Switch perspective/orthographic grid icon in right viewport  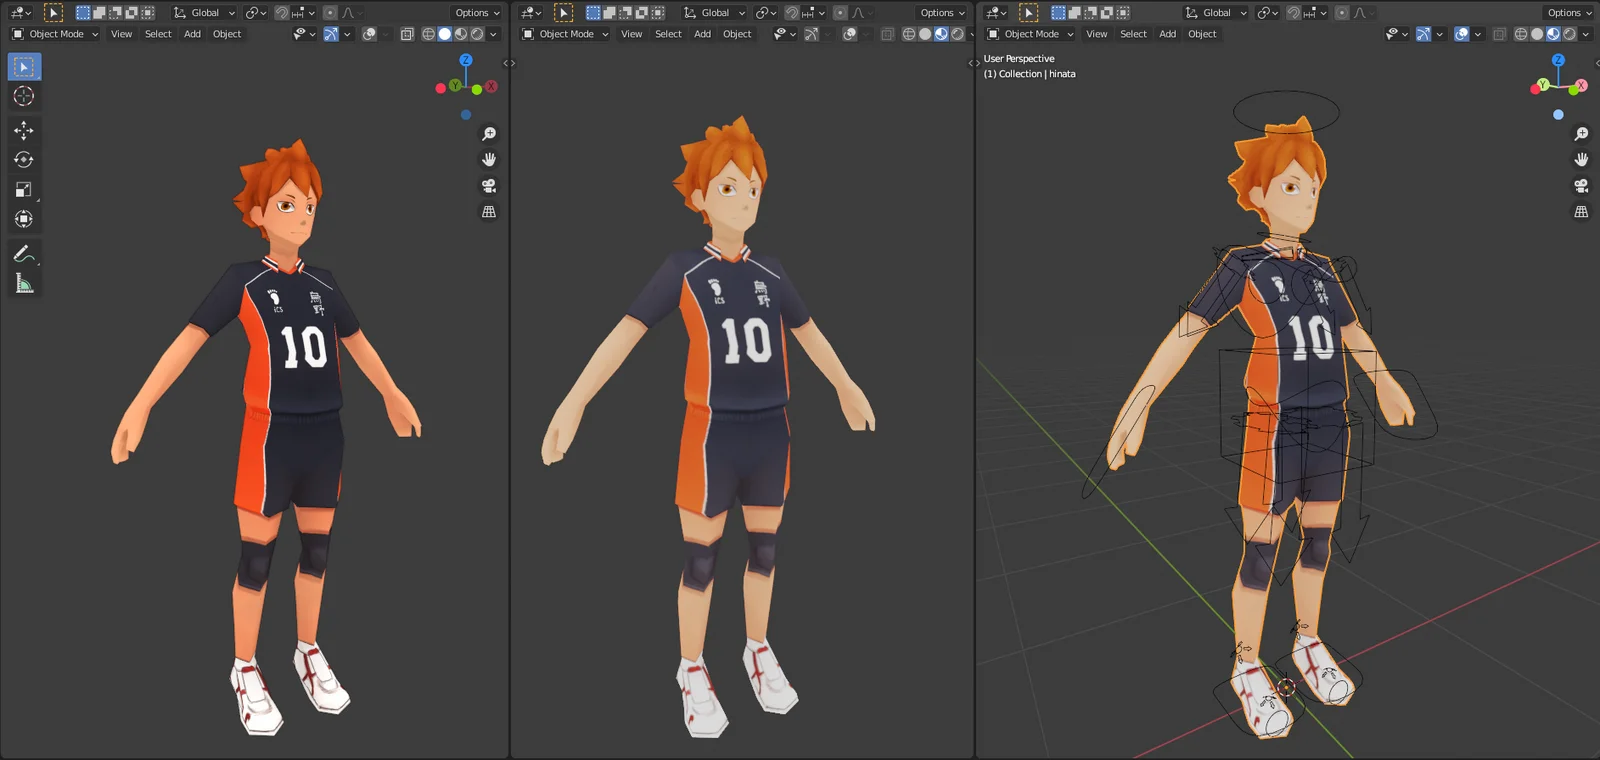point(1581,212)
